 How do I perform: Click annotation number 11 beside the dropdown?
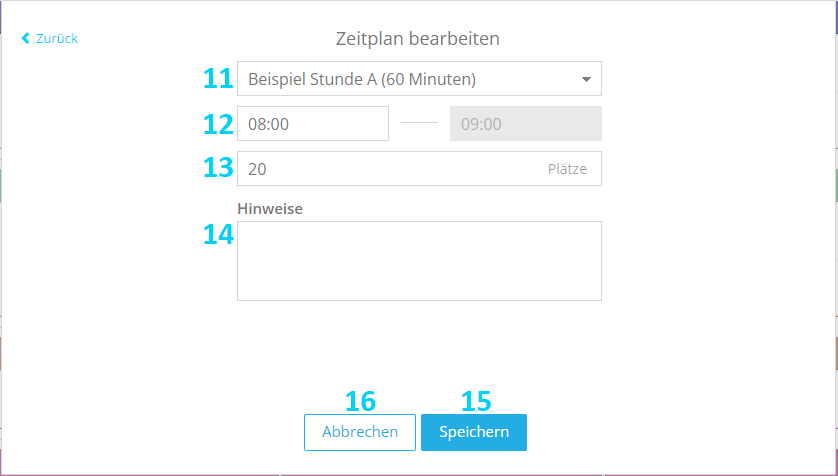(218, 79)
